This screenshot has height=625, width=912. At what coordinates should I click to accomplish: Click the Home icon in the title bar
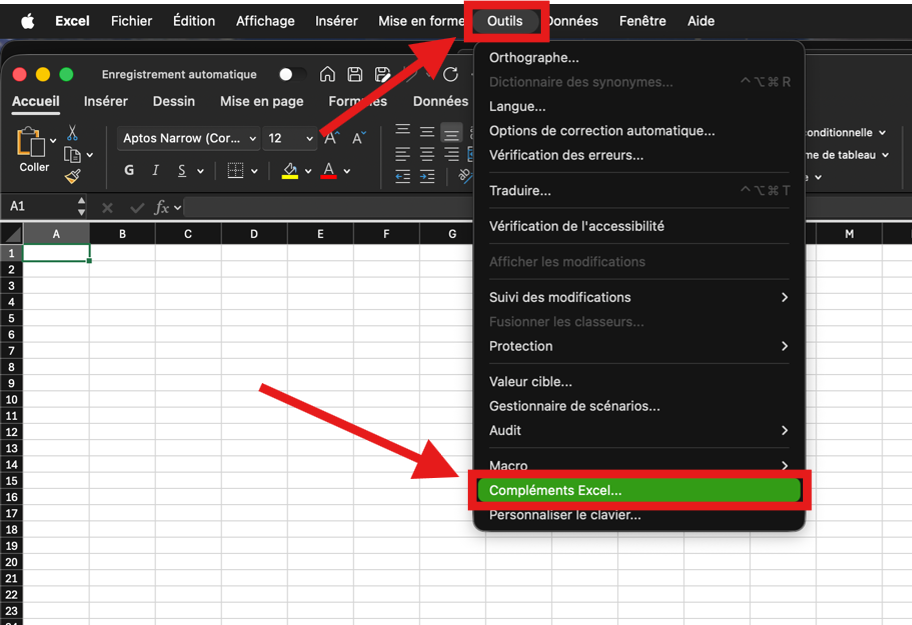tap(327, 74)
